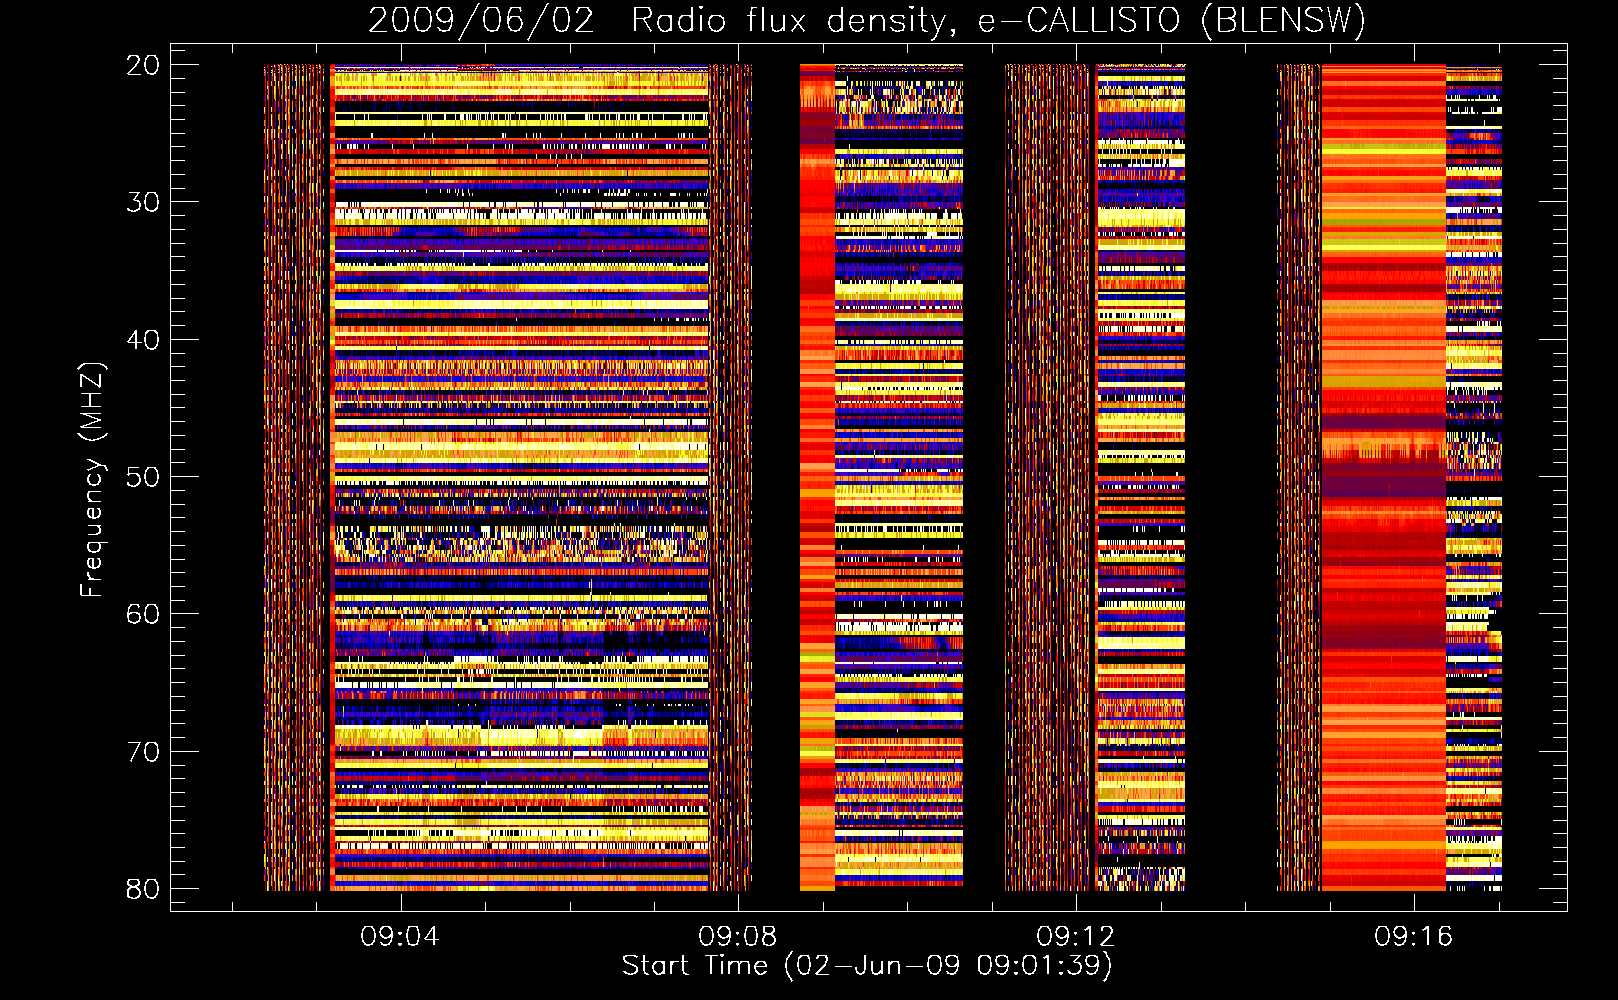The width and height of the screenshot is (1618, 1000).
Task: Click the 40 MHz frequency tick label
Action: pos(143,340)
